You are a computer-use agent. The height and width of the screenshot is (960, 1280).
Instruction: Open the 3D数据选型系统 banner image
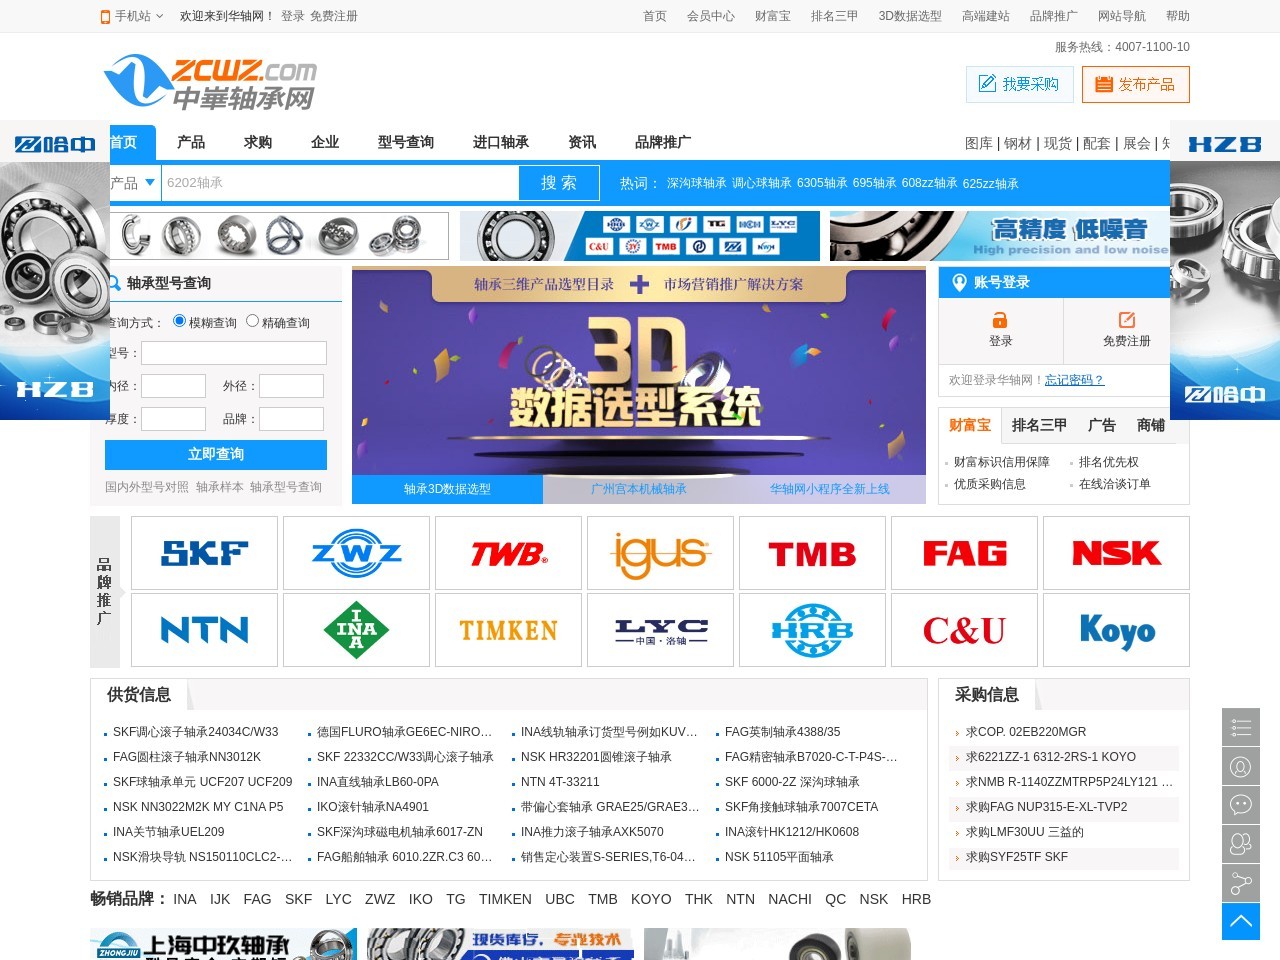639,371
